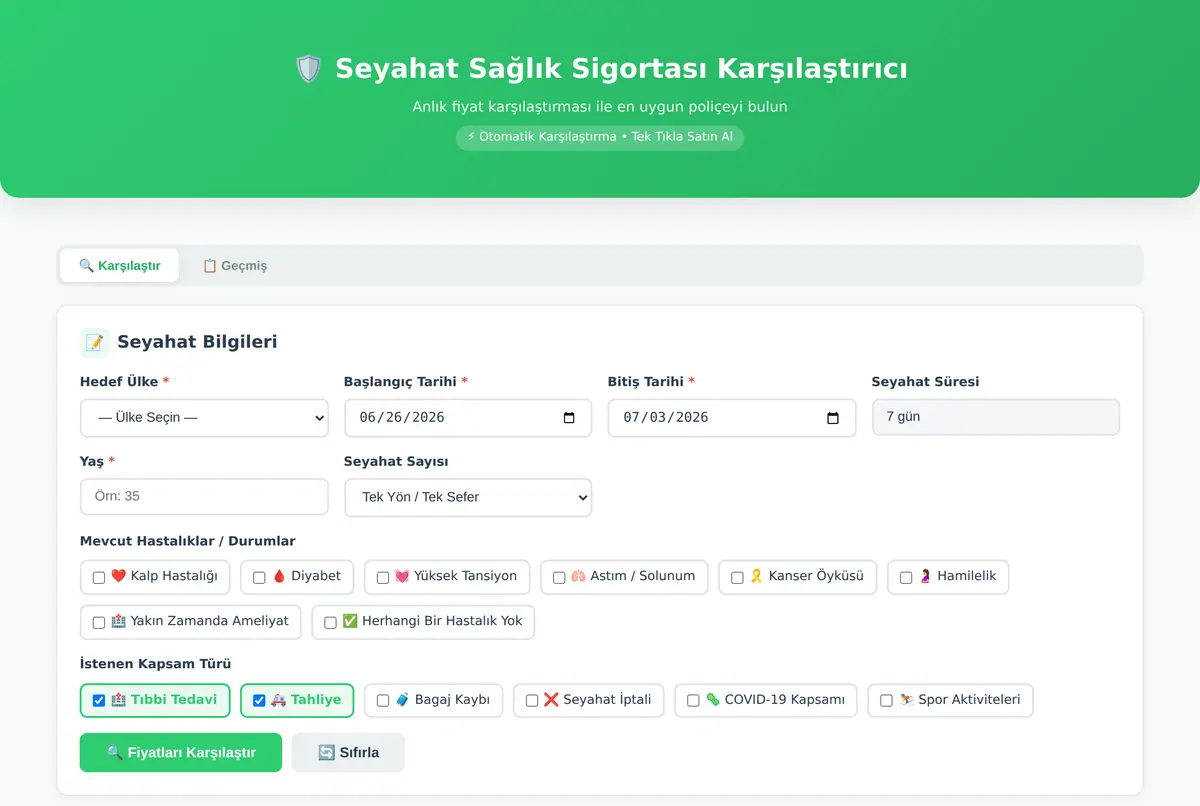
Task: Click the Seyahat Süresi 7 gün field
Action: point(996,417)
